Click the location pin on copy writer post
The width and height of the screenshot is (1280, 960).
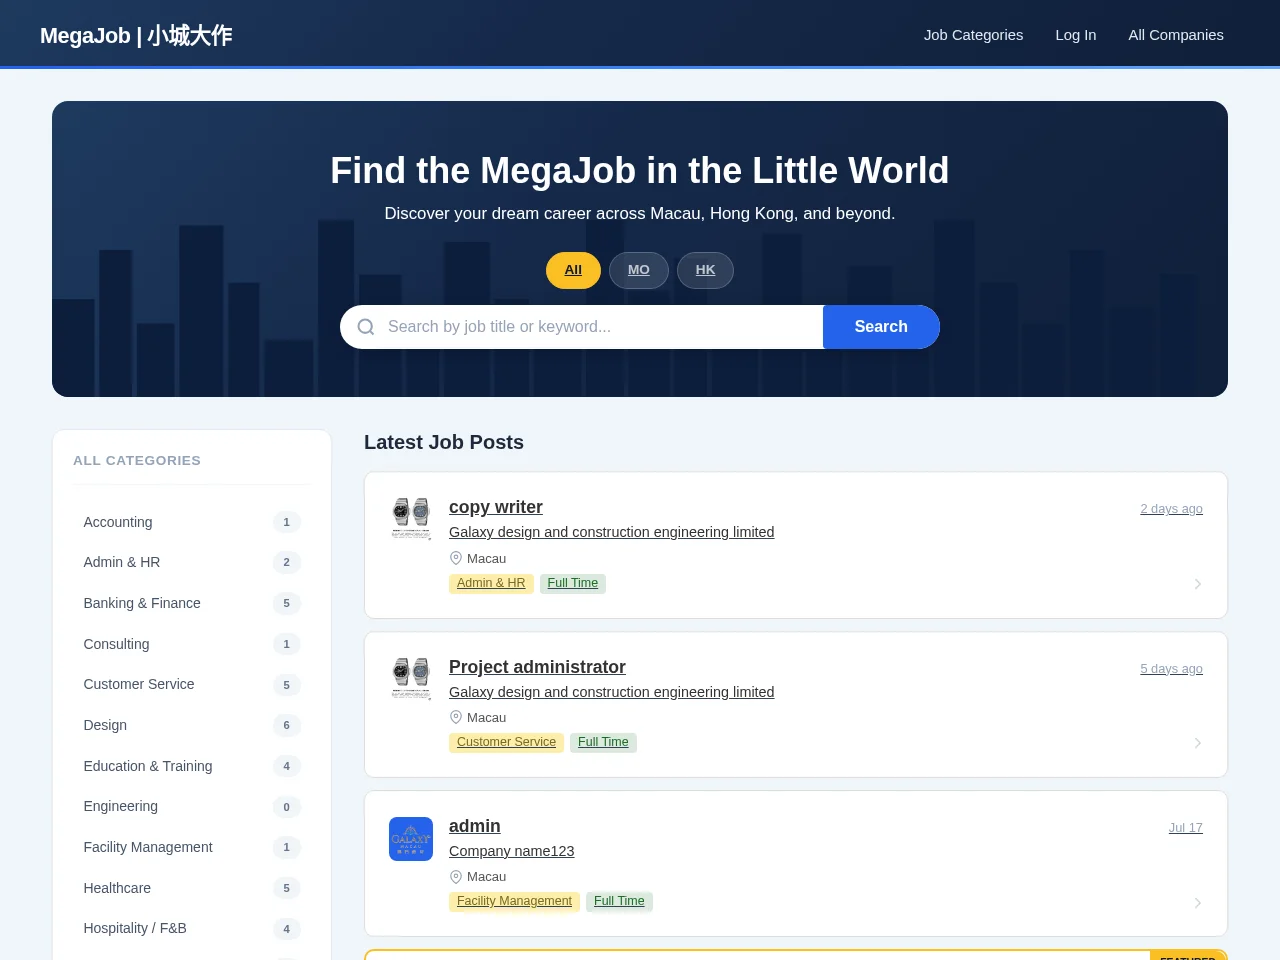pyautogui.click(x=456, y=558)
